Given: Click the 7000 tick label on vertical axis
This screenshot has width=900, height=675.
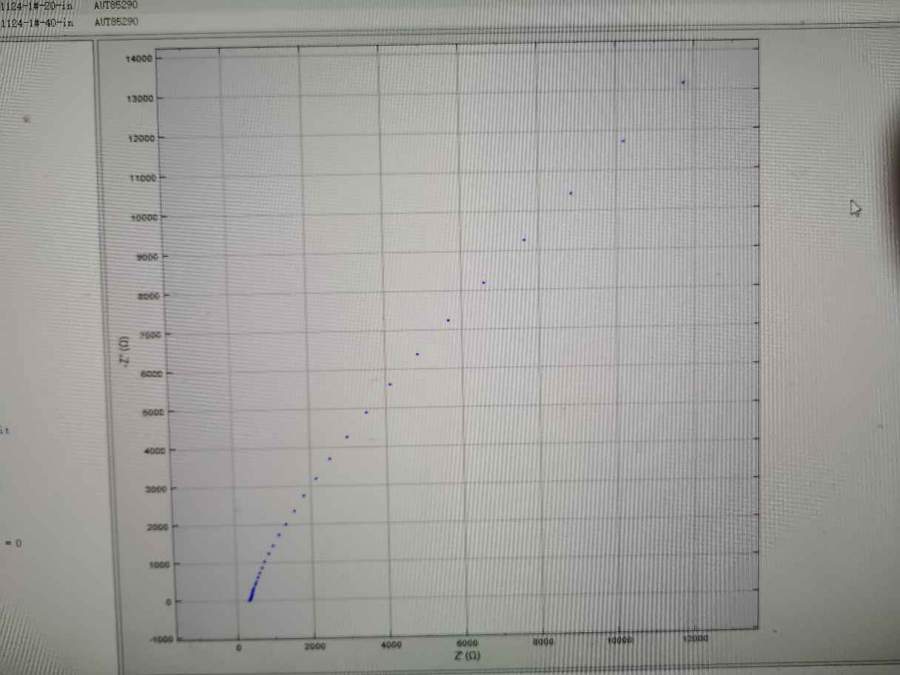Looking at the screenshot, I should point(151,335).
